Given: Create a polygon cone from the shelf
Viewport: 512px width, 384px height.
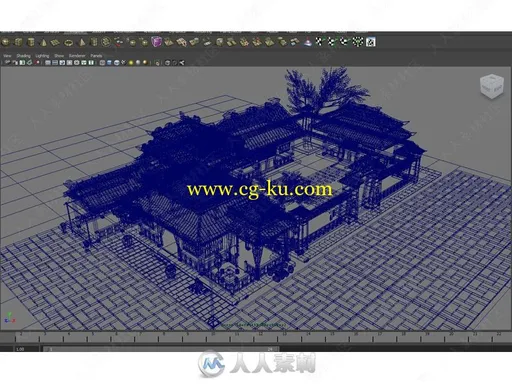Looking at the screenshot, I should [43, 42].
